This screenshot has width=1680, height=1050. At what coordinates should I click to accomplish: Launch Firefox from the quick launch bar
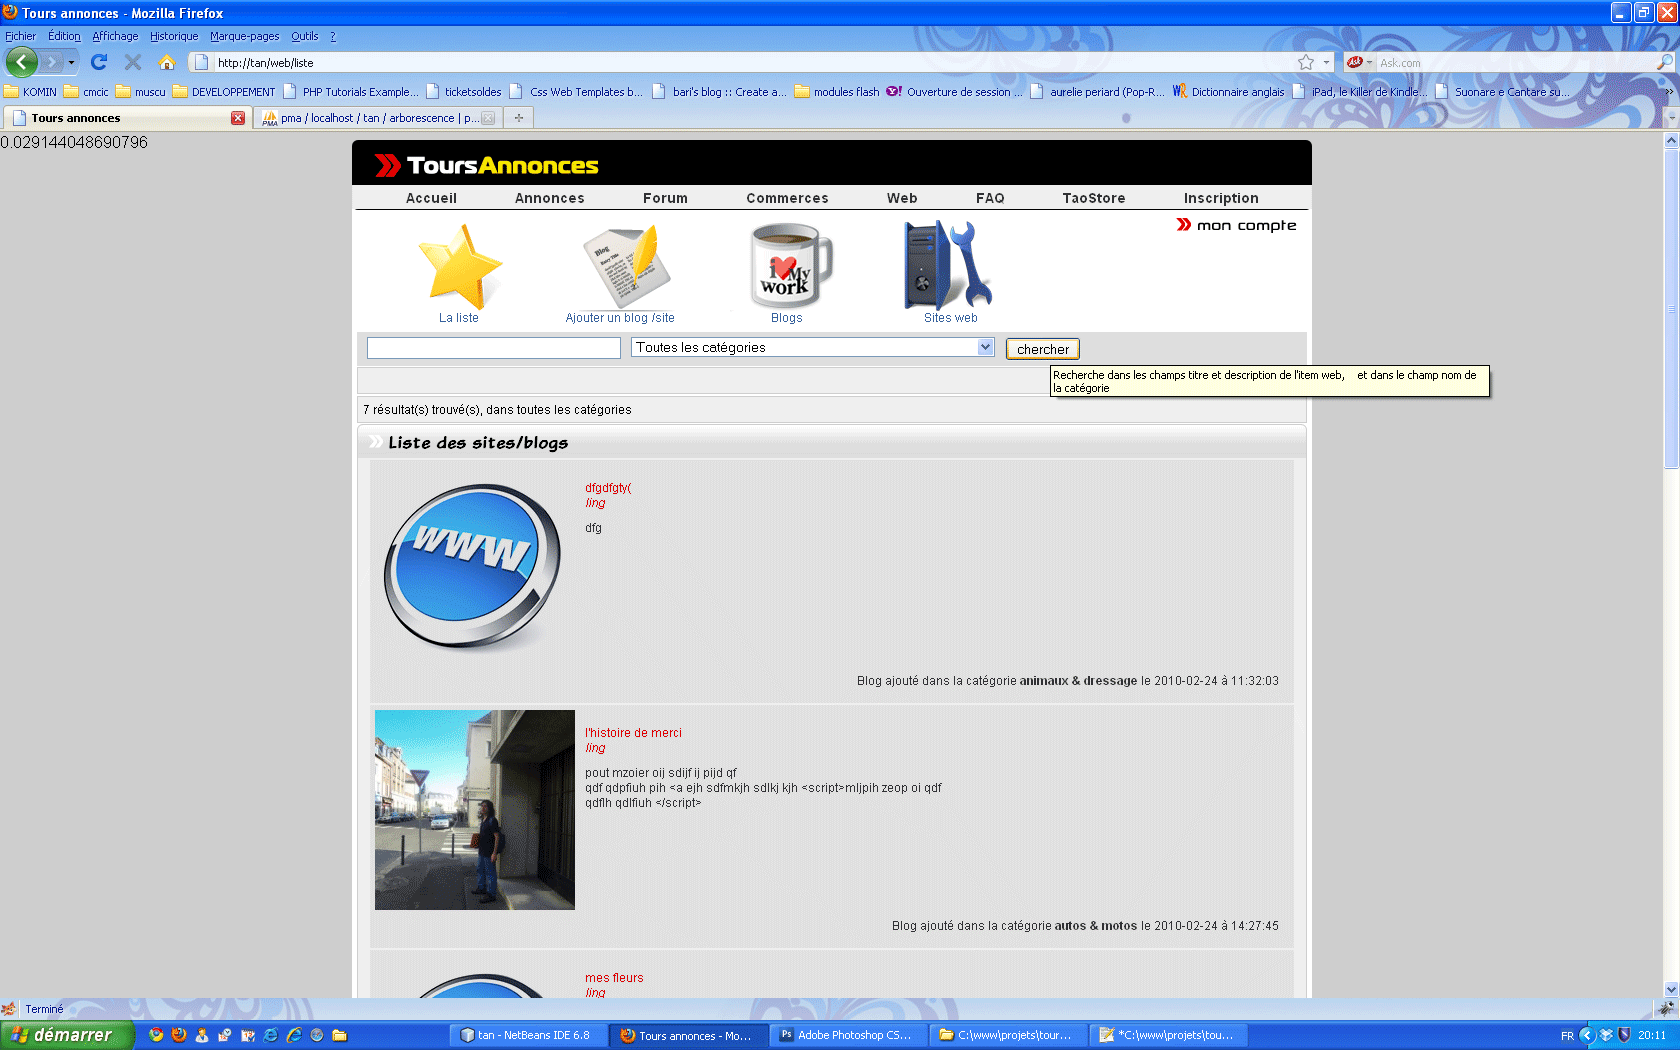tap(179, 1035)
